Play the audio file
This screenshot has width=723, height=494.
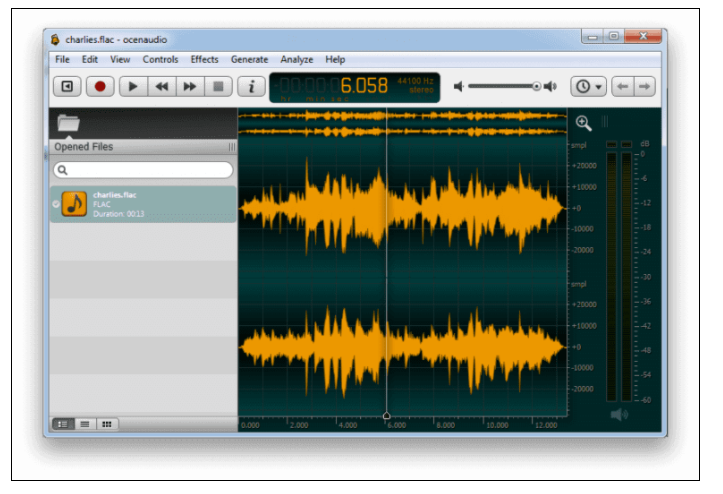[133, 87]
